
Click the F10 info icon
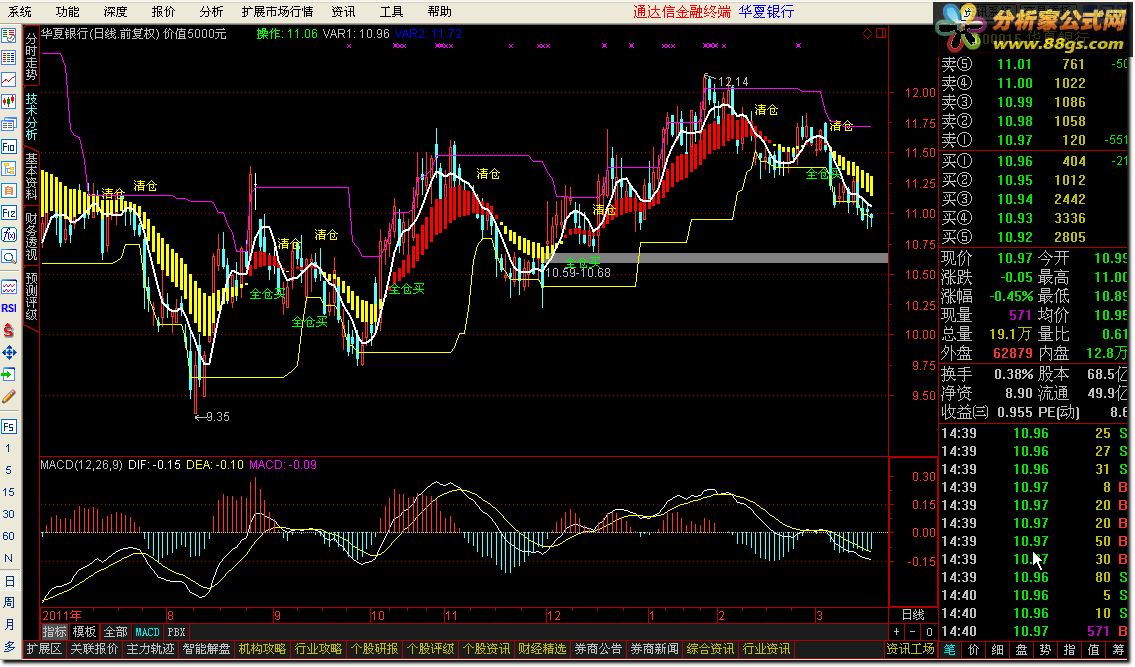(x=9, y=146)
